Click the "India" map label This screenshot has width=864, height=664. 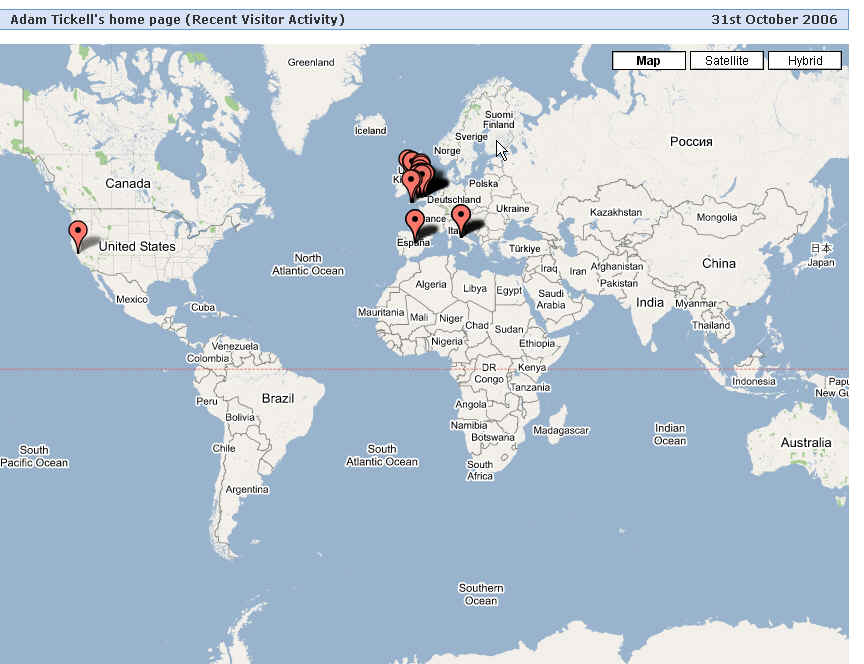click(650, 303)
